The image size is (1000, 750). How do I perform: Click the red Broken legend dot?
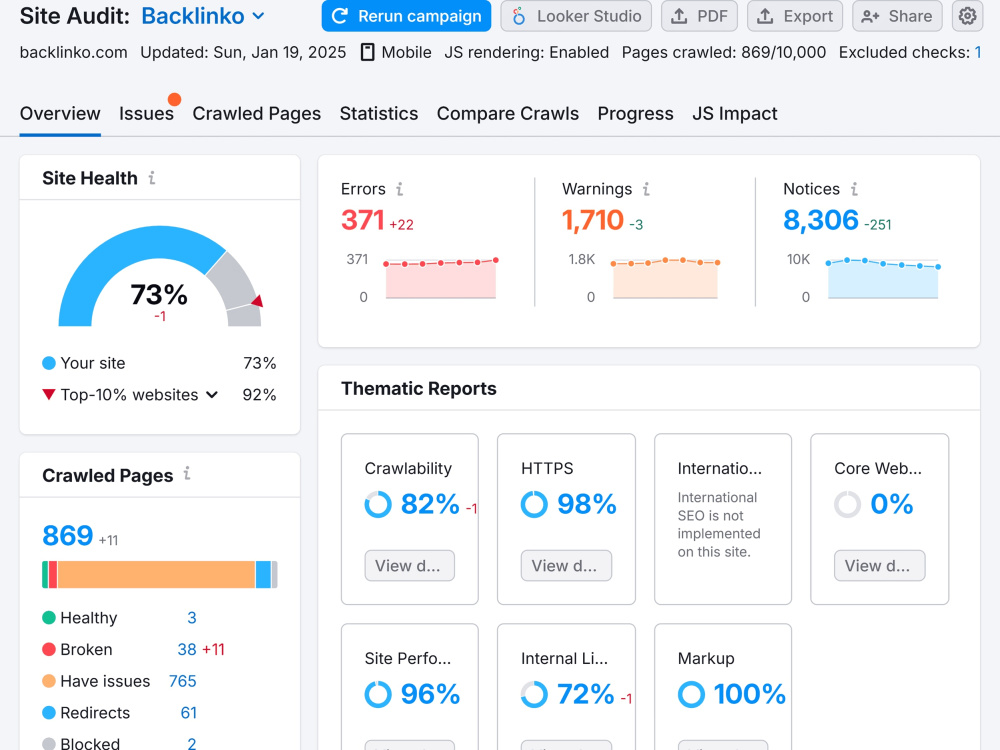point(48,649)
